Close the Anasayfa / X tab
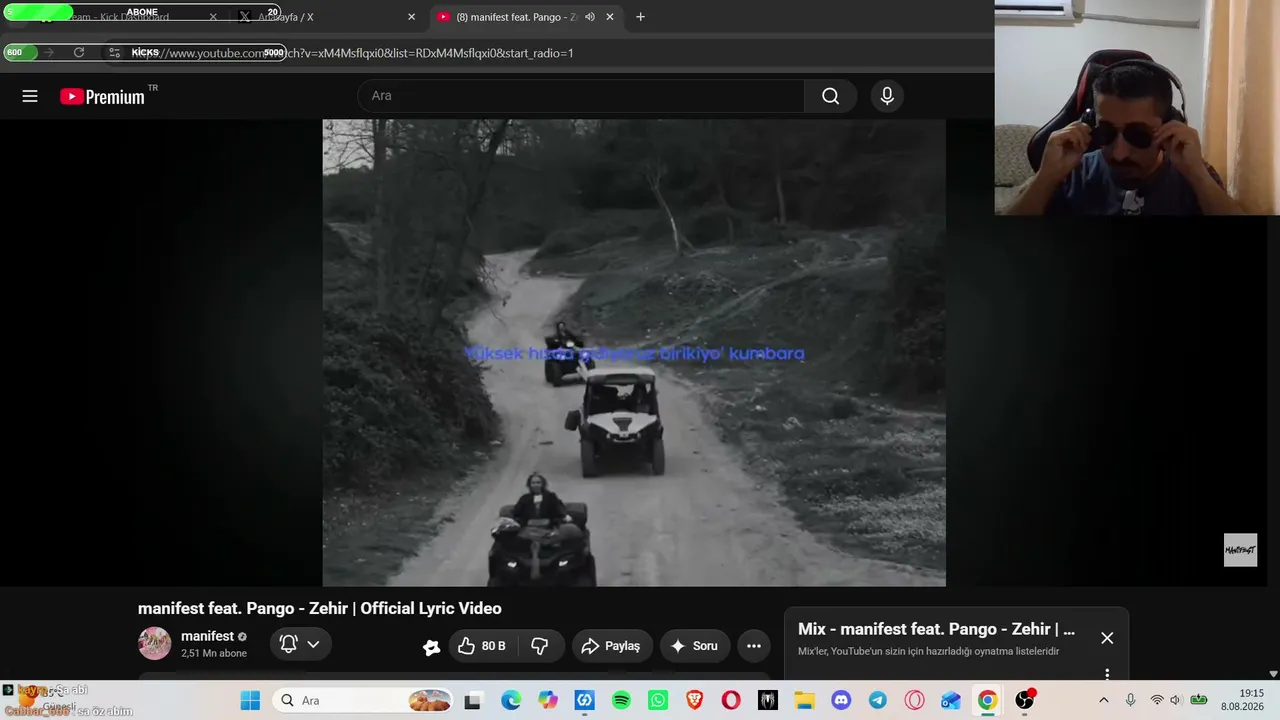This screenshot has width=1280, height=720. (411, 17)
